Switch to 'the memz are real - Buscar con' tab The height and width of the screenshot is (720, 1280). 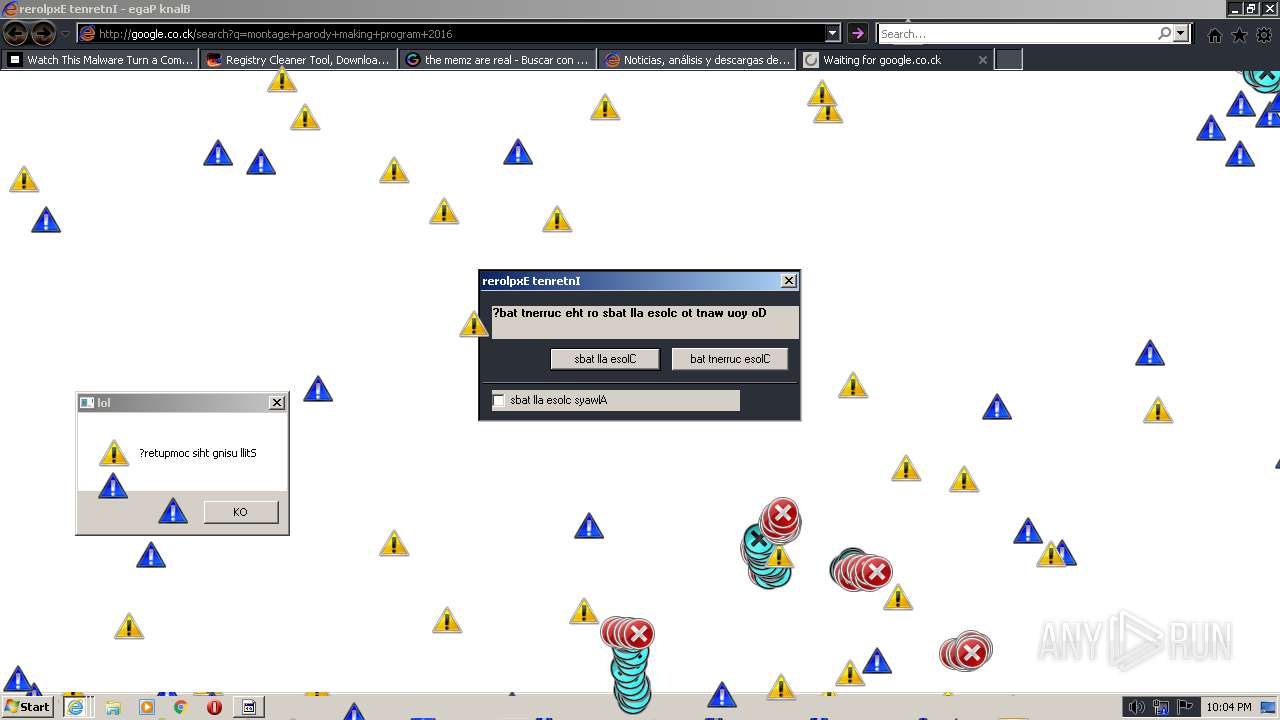point(498,60)
